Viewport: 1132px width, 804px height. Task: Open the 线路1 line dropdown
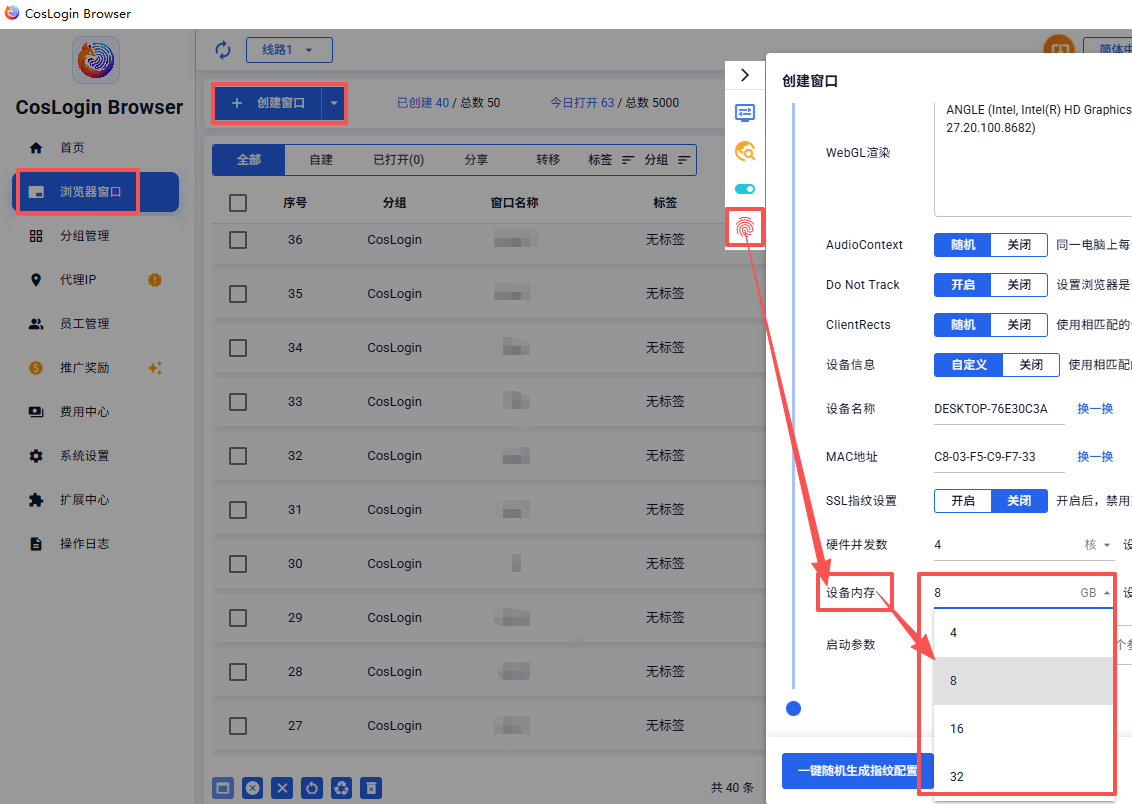click(289, 50)
